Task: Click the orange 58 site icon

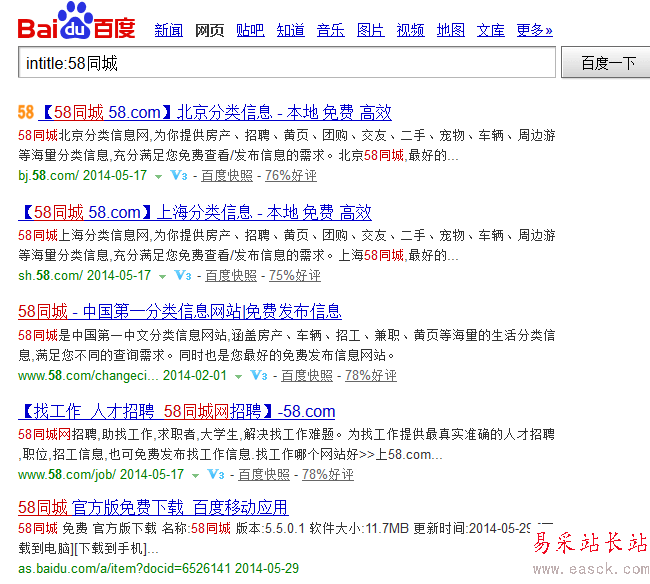Action: coord(26,112)
